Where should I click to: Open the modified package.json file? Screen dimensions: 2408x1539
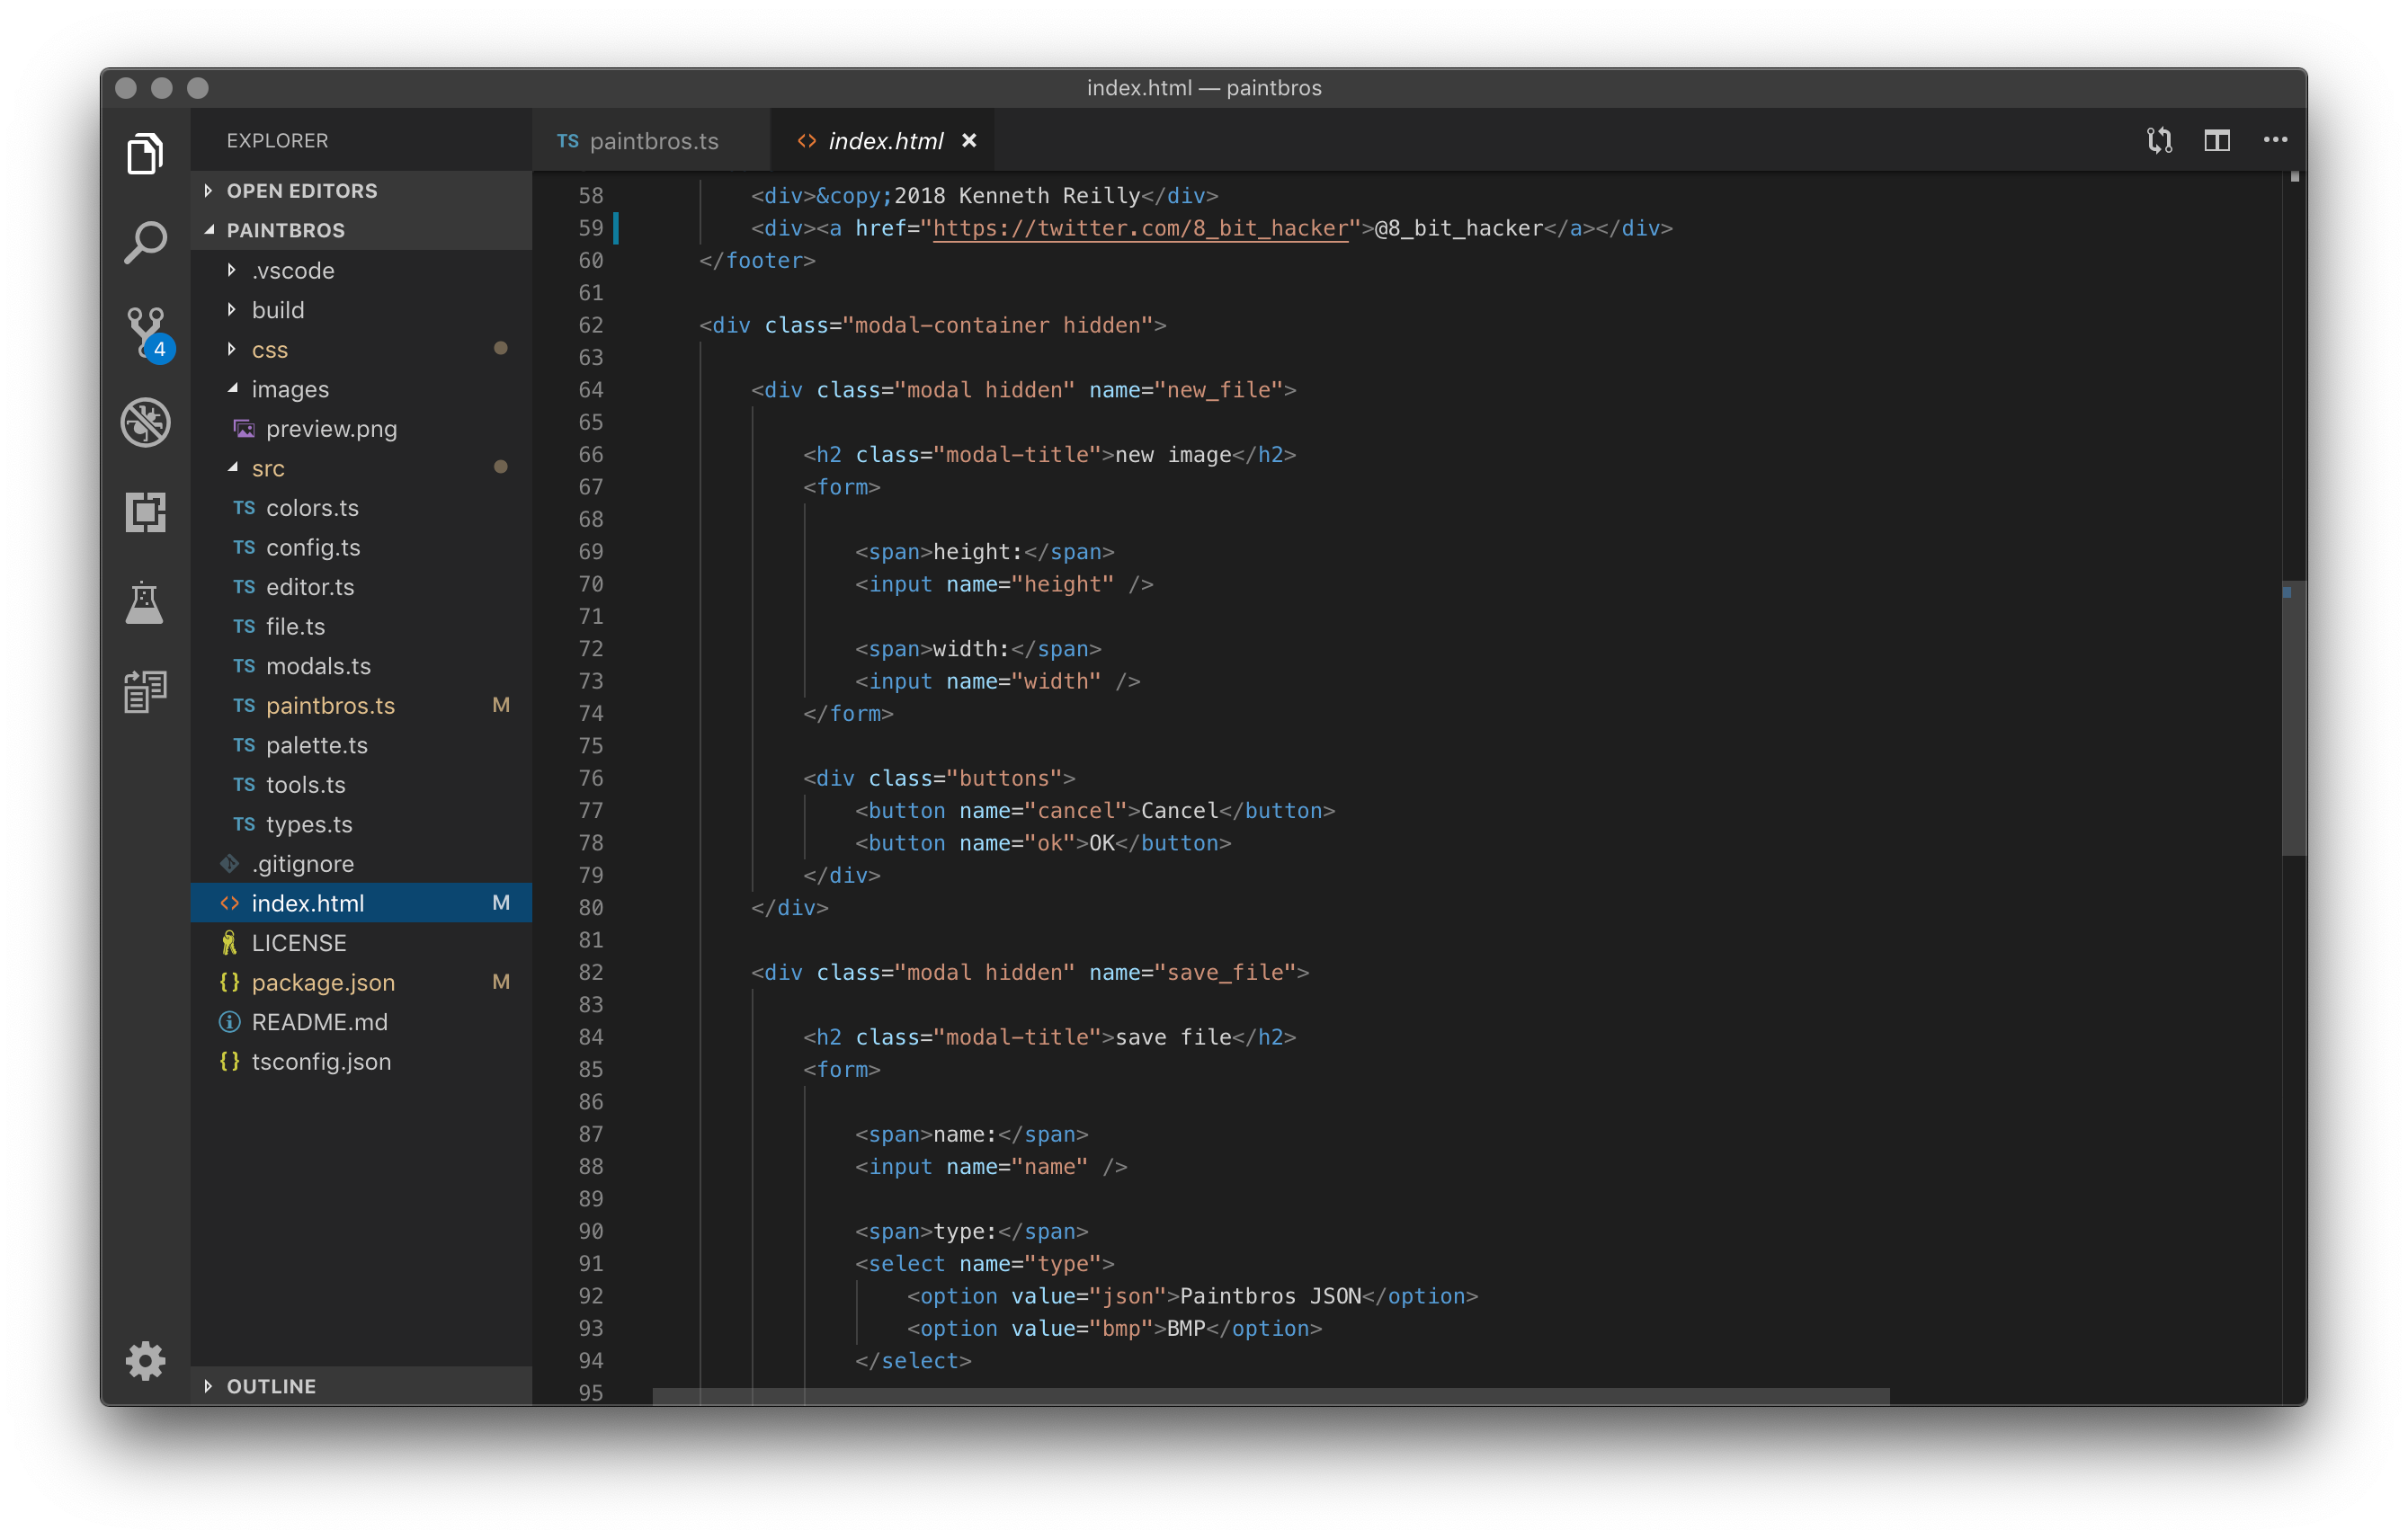[323, 982]
